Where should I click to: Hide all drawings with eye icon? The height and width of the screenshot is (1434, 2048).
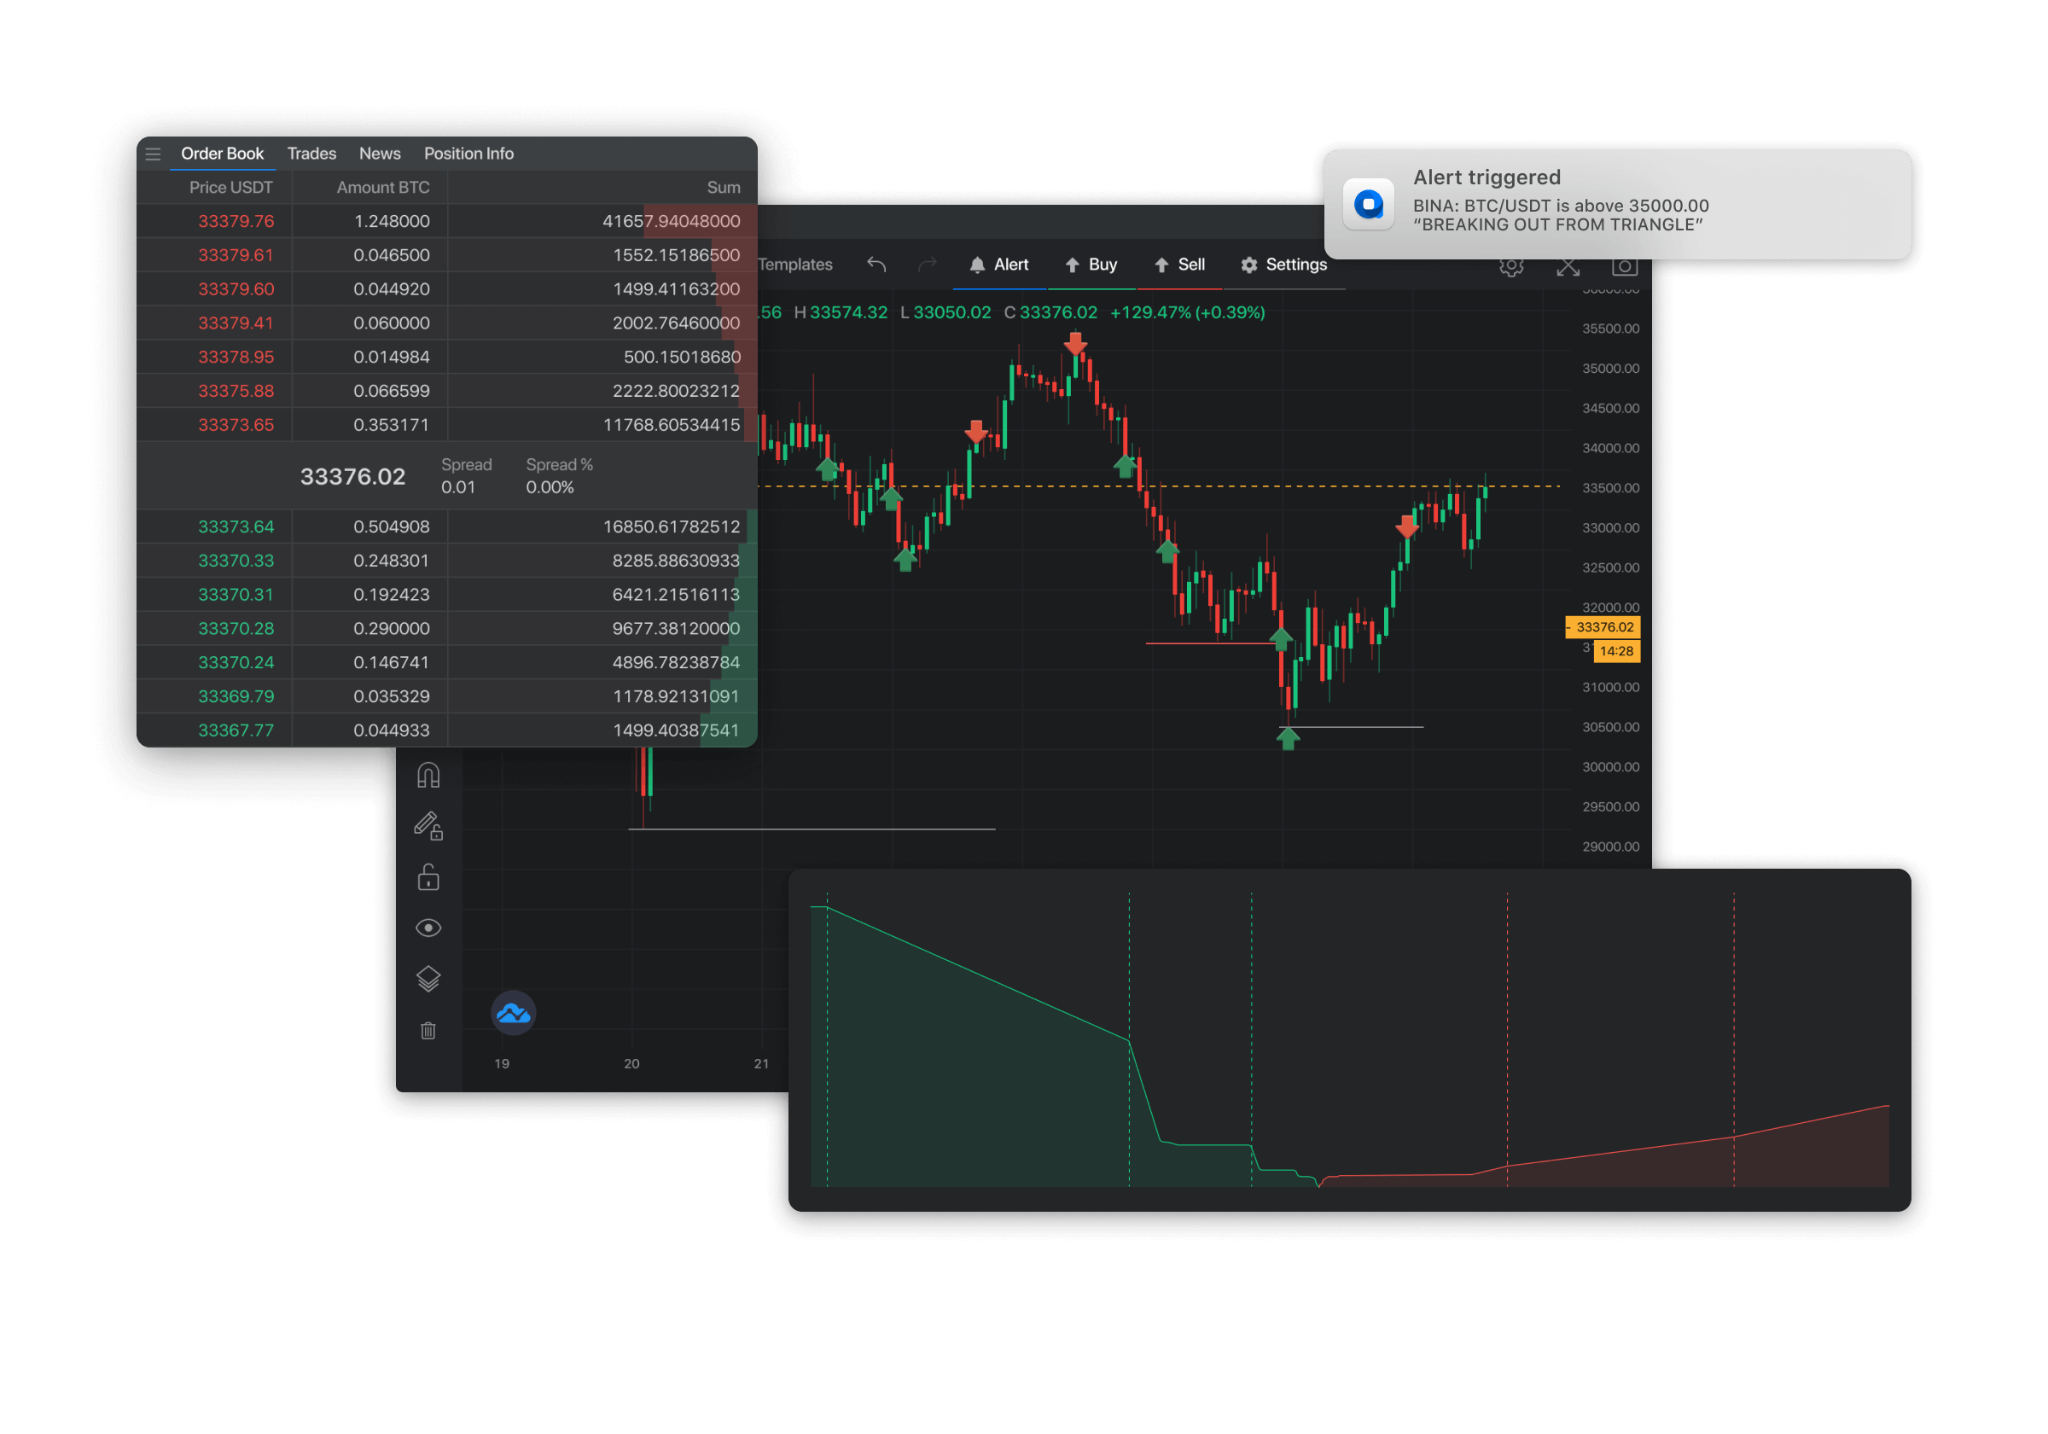tap(428, 928)
